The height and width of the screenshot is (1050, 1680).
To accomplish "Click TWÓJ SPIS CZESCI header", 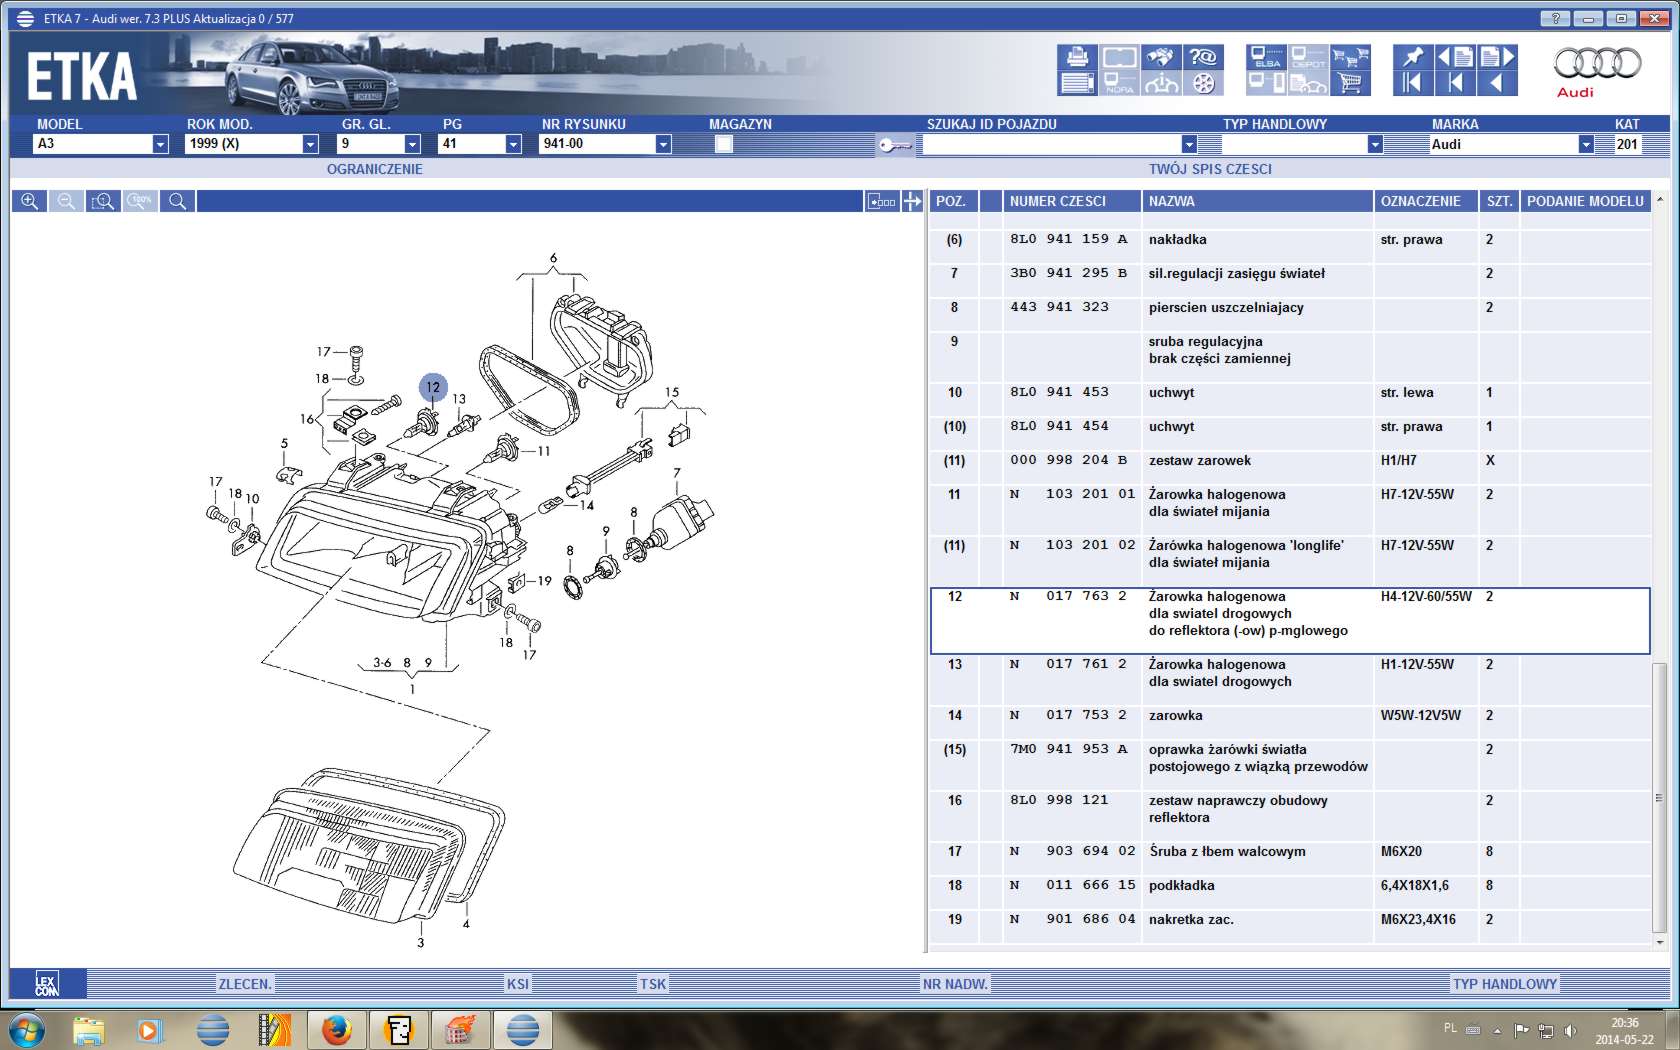I will (1210, 169).
